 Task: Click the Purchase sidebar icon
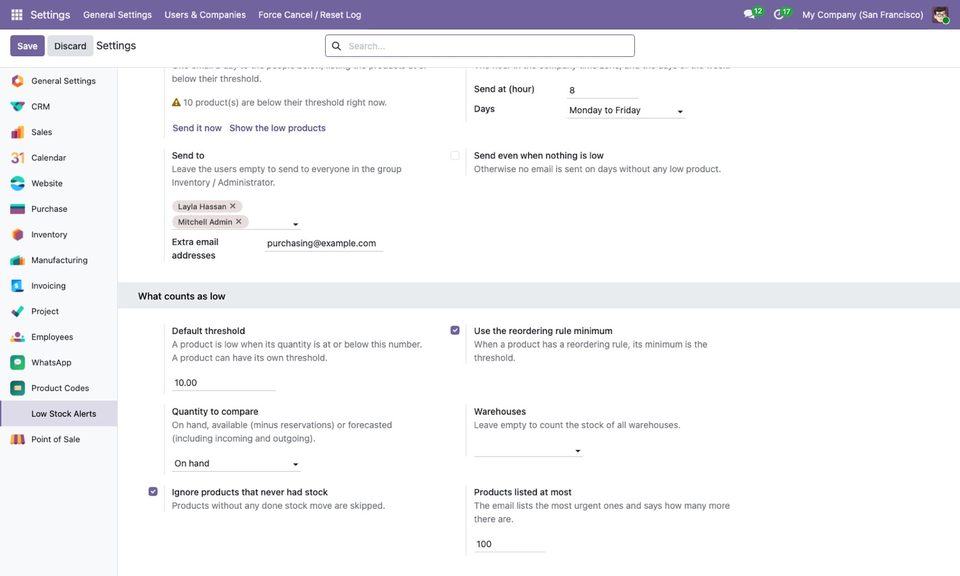click(x=18, y=209)
